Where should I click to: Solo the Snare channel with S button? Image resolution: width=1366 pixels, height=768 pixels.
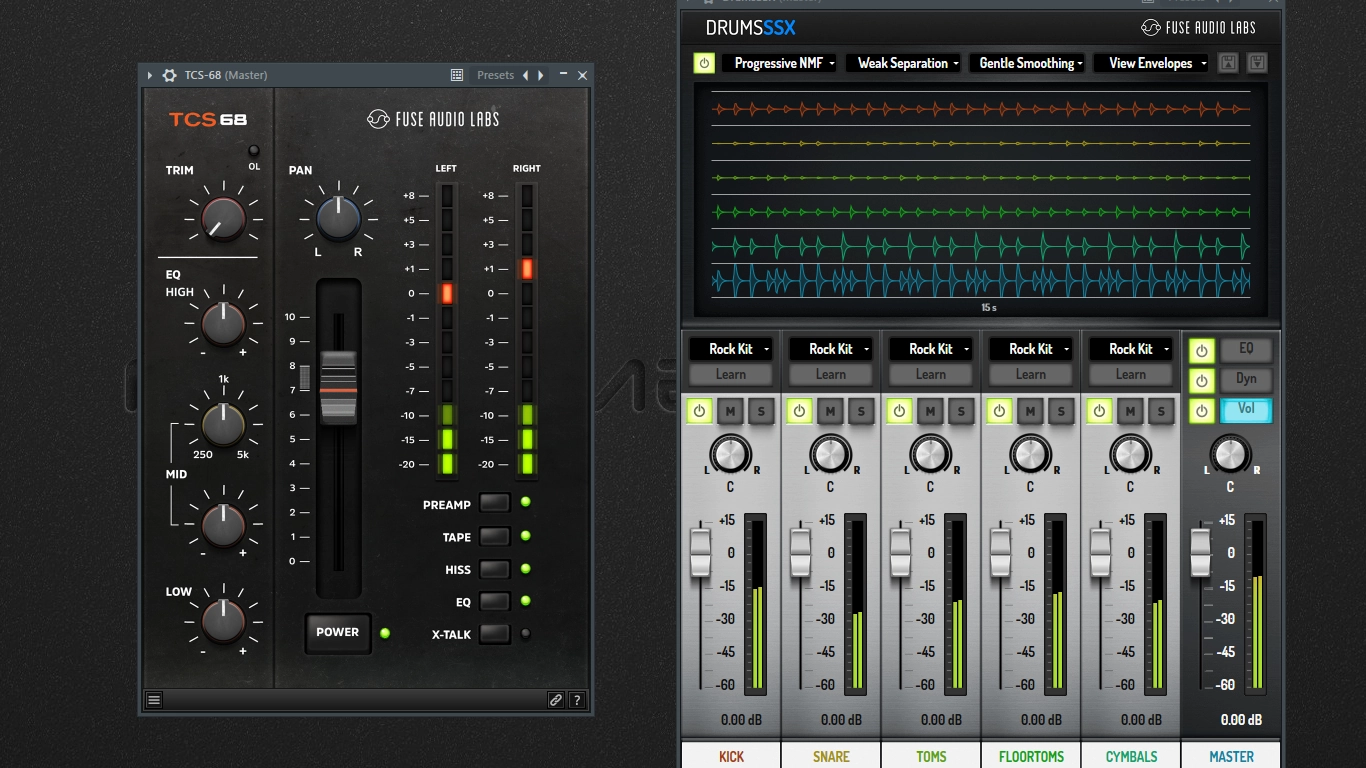(x=861, y=411)
